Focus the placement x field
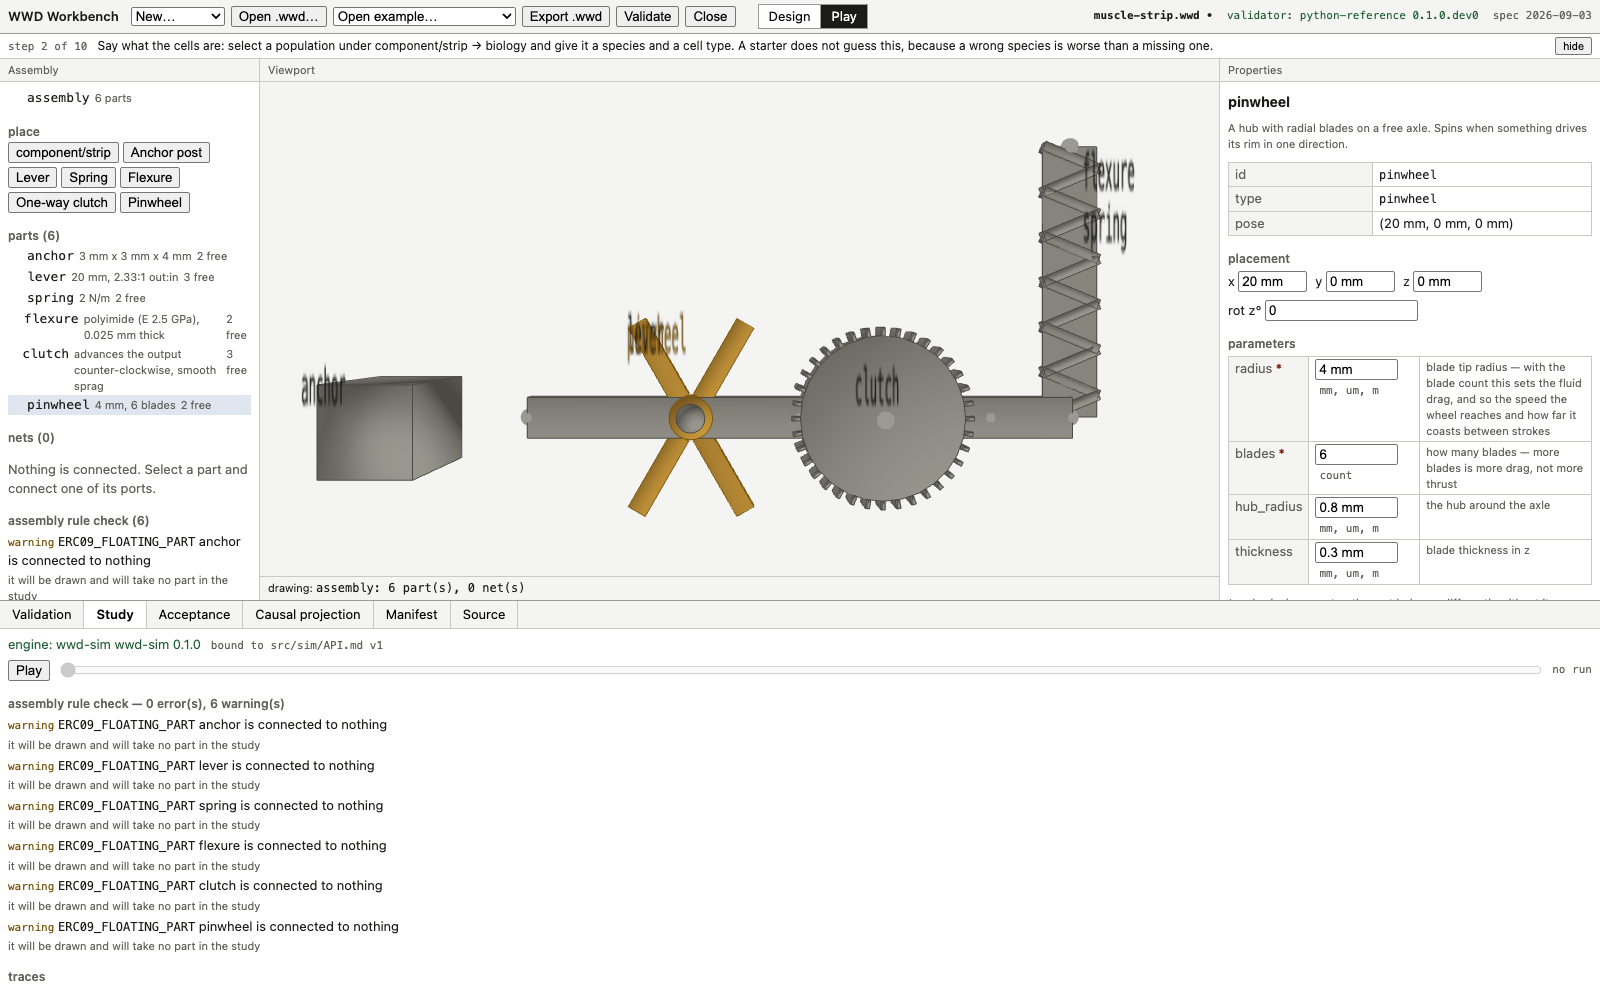The height and width of the screenshot is (1000, 1600). click(1272, 282)
